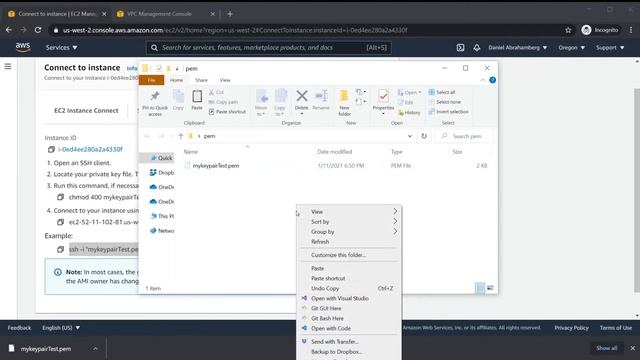Click the Copy icon in ribbon
This screenshot has width=640, height=360.
(x=178, y=96)
